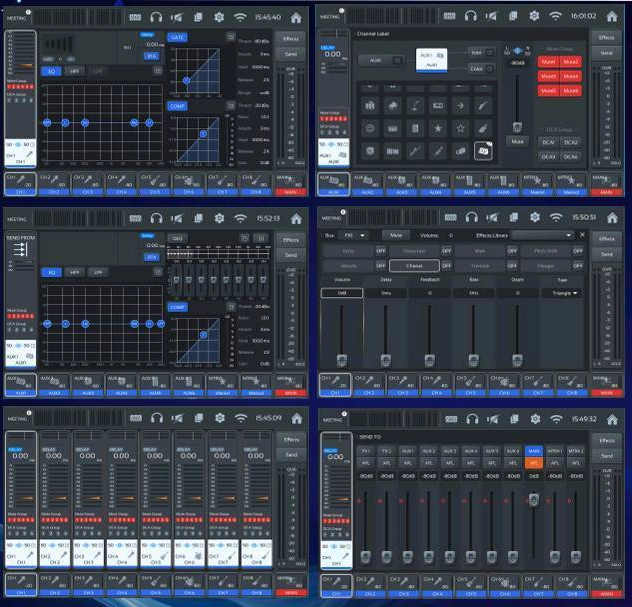Image resolution: width=632 pixels, height=607 pixels.
Task: Click the Chorus Delay value field
Action: (385, 293)
